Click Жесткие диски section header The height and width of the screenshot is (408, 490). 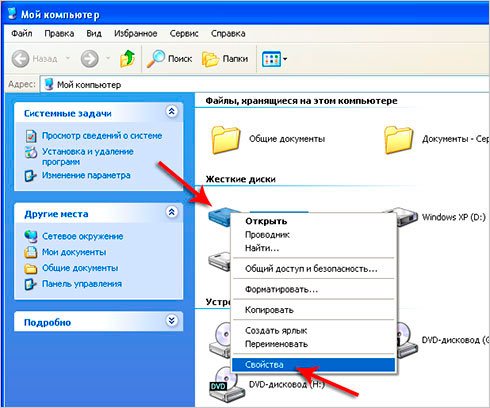click(x=241, y=179)
